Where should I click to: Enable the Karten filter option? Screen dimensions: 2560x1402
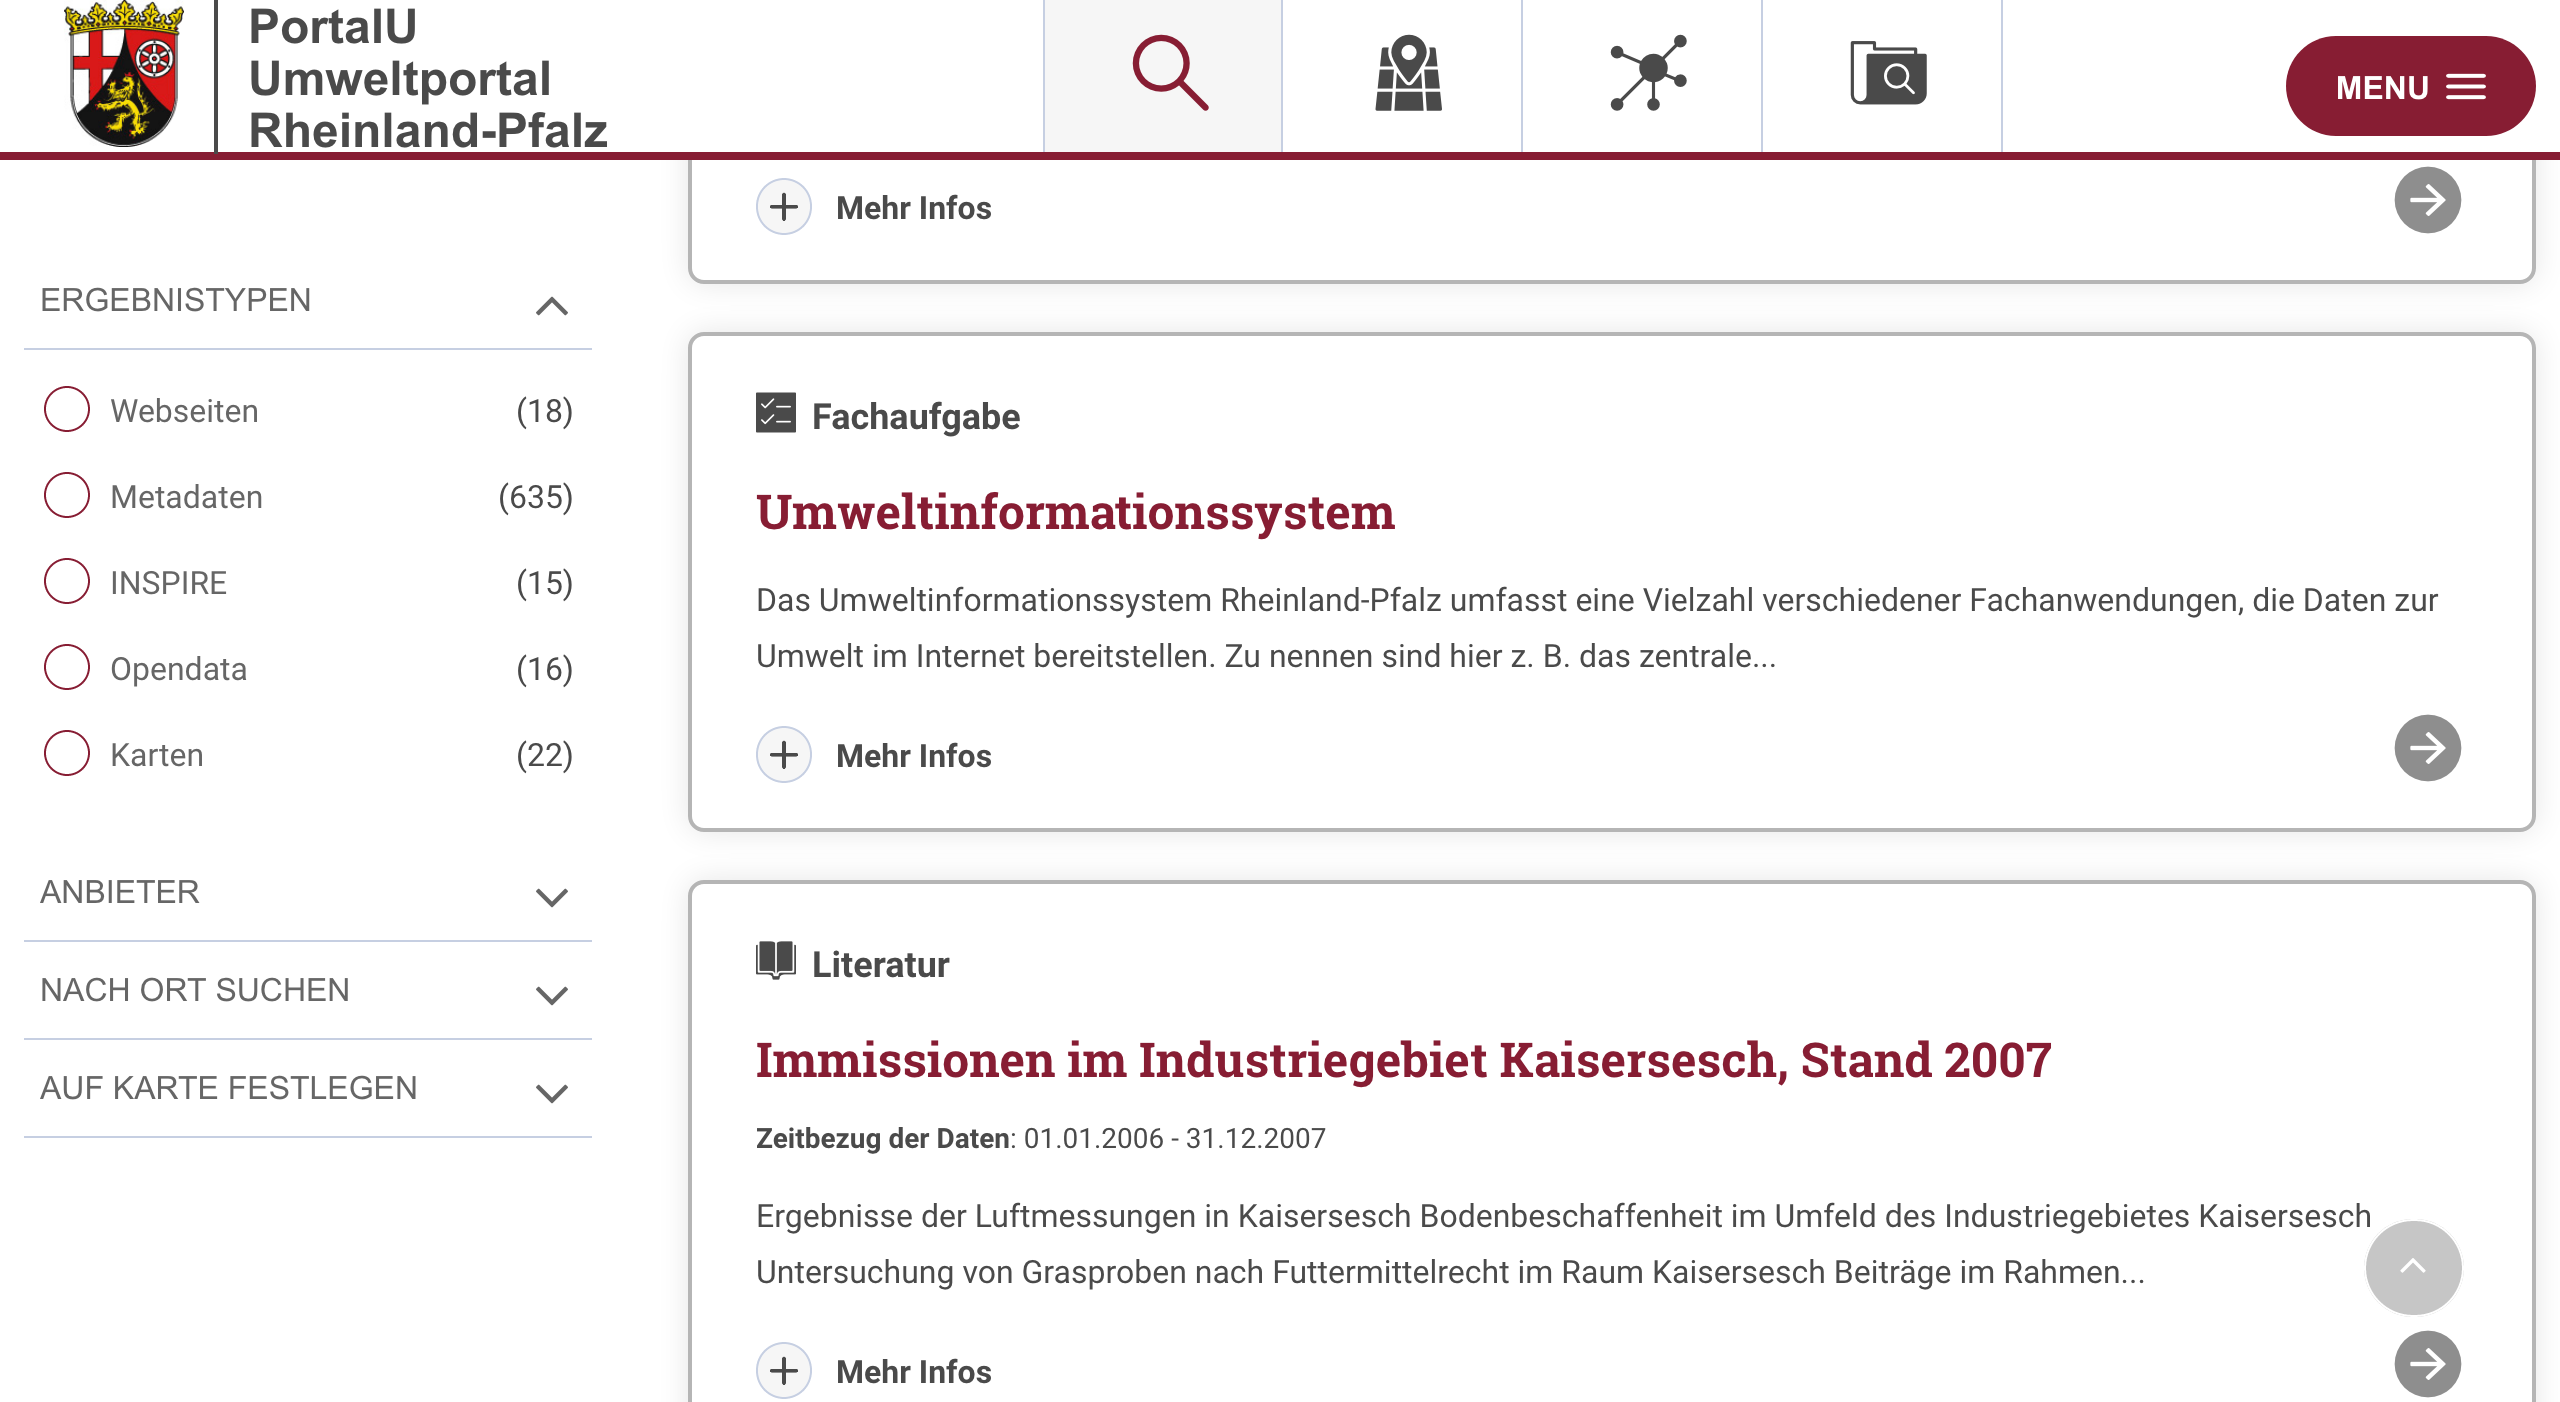(x=66, y=753)
